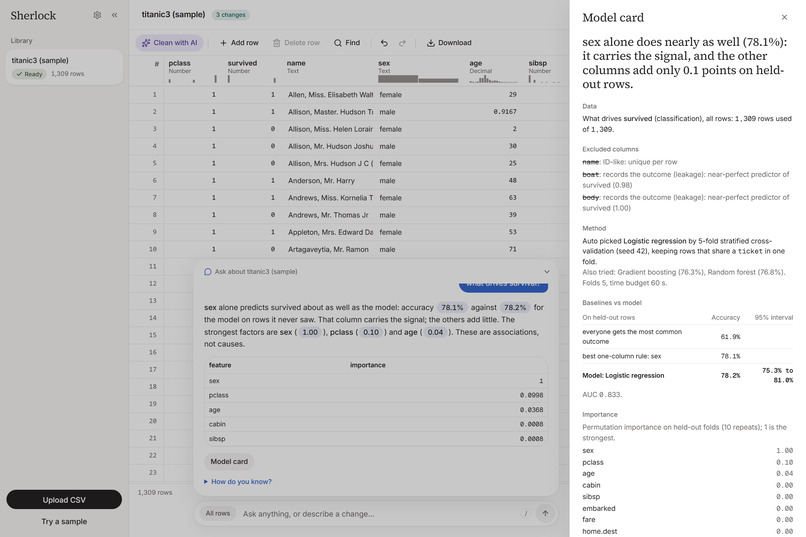Click the AUC 0.833 text
806x537 pixels.
tap(602, 395)
